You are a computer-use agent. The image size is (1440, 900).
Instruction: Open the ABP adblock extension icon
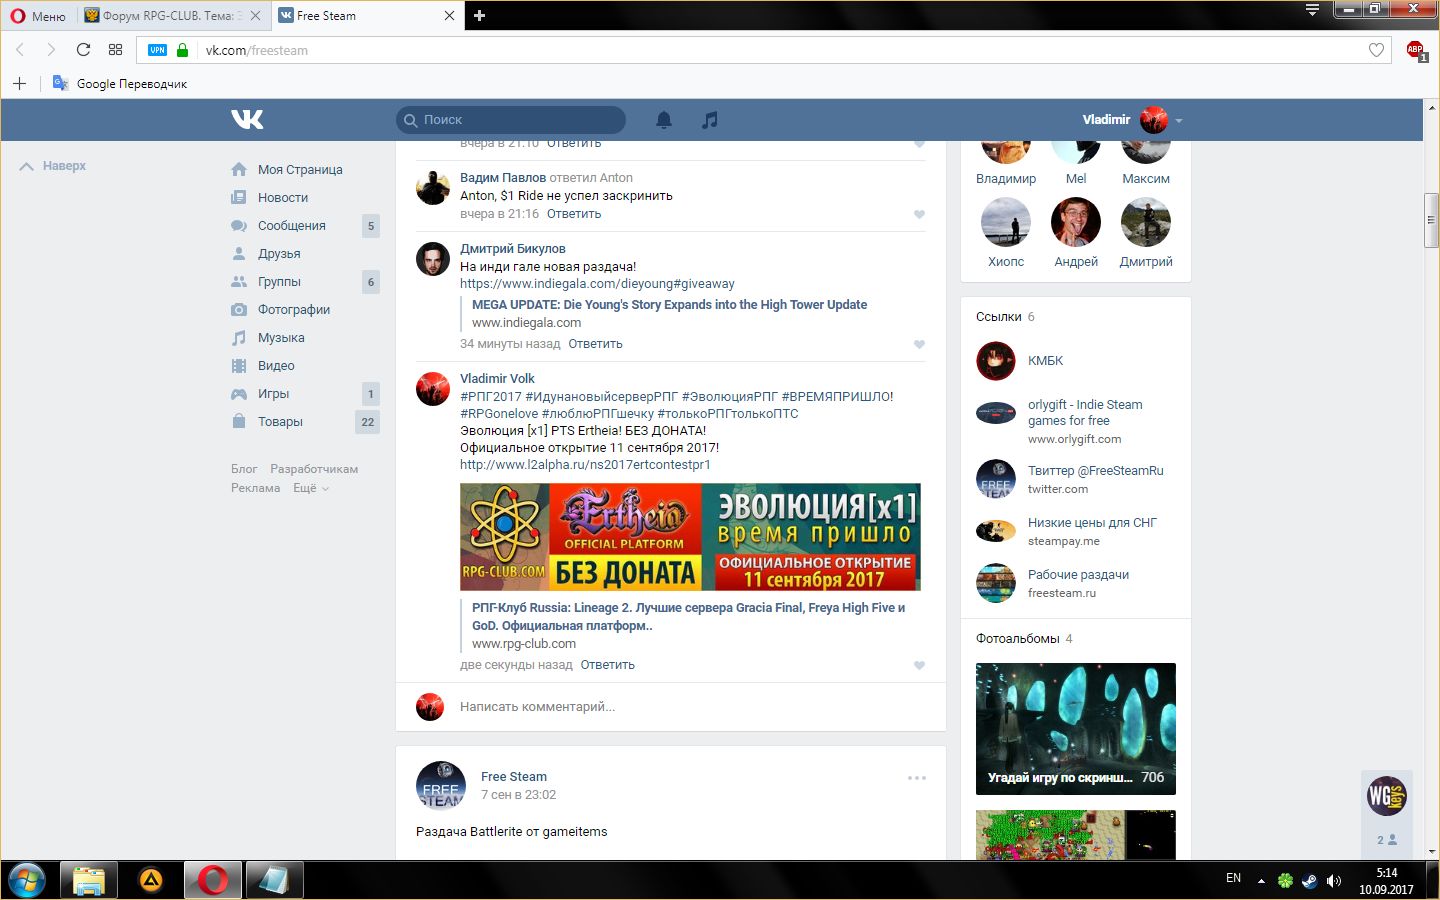[x=1415, y=50]
